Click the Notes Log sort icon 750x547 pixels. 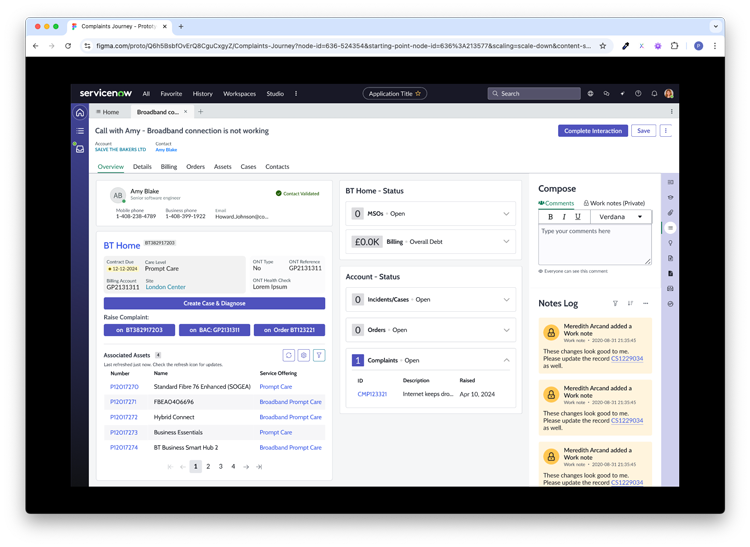pos(630,303)
